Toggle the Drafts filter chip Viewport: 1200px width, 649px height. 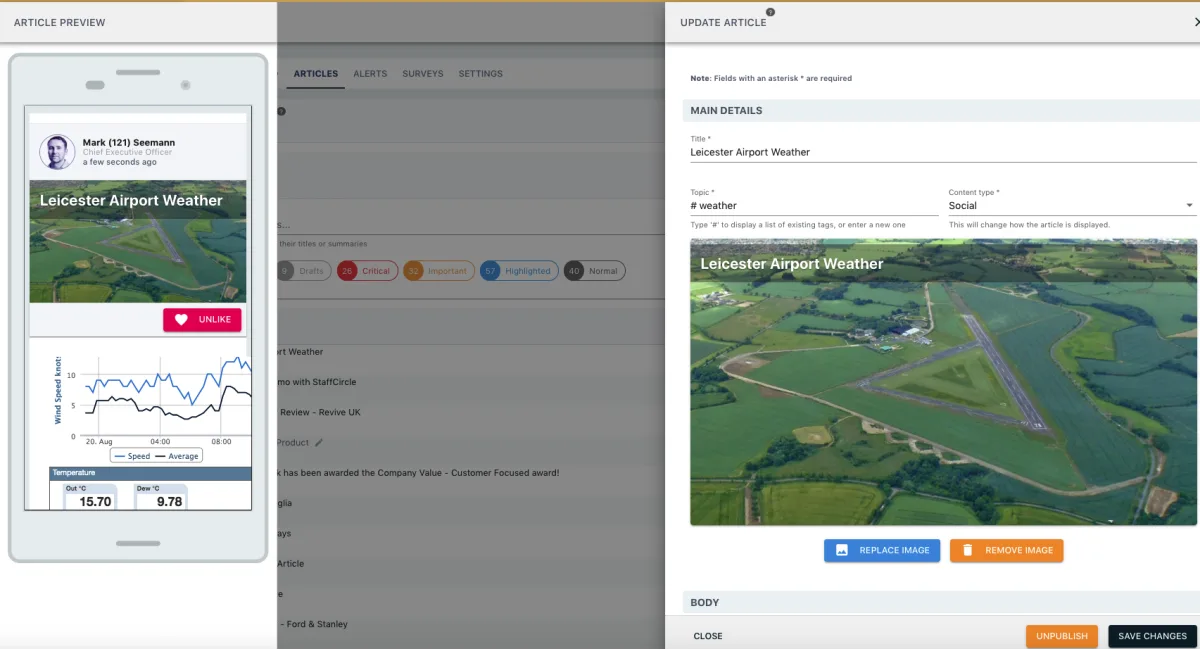[x=303, y=271]
